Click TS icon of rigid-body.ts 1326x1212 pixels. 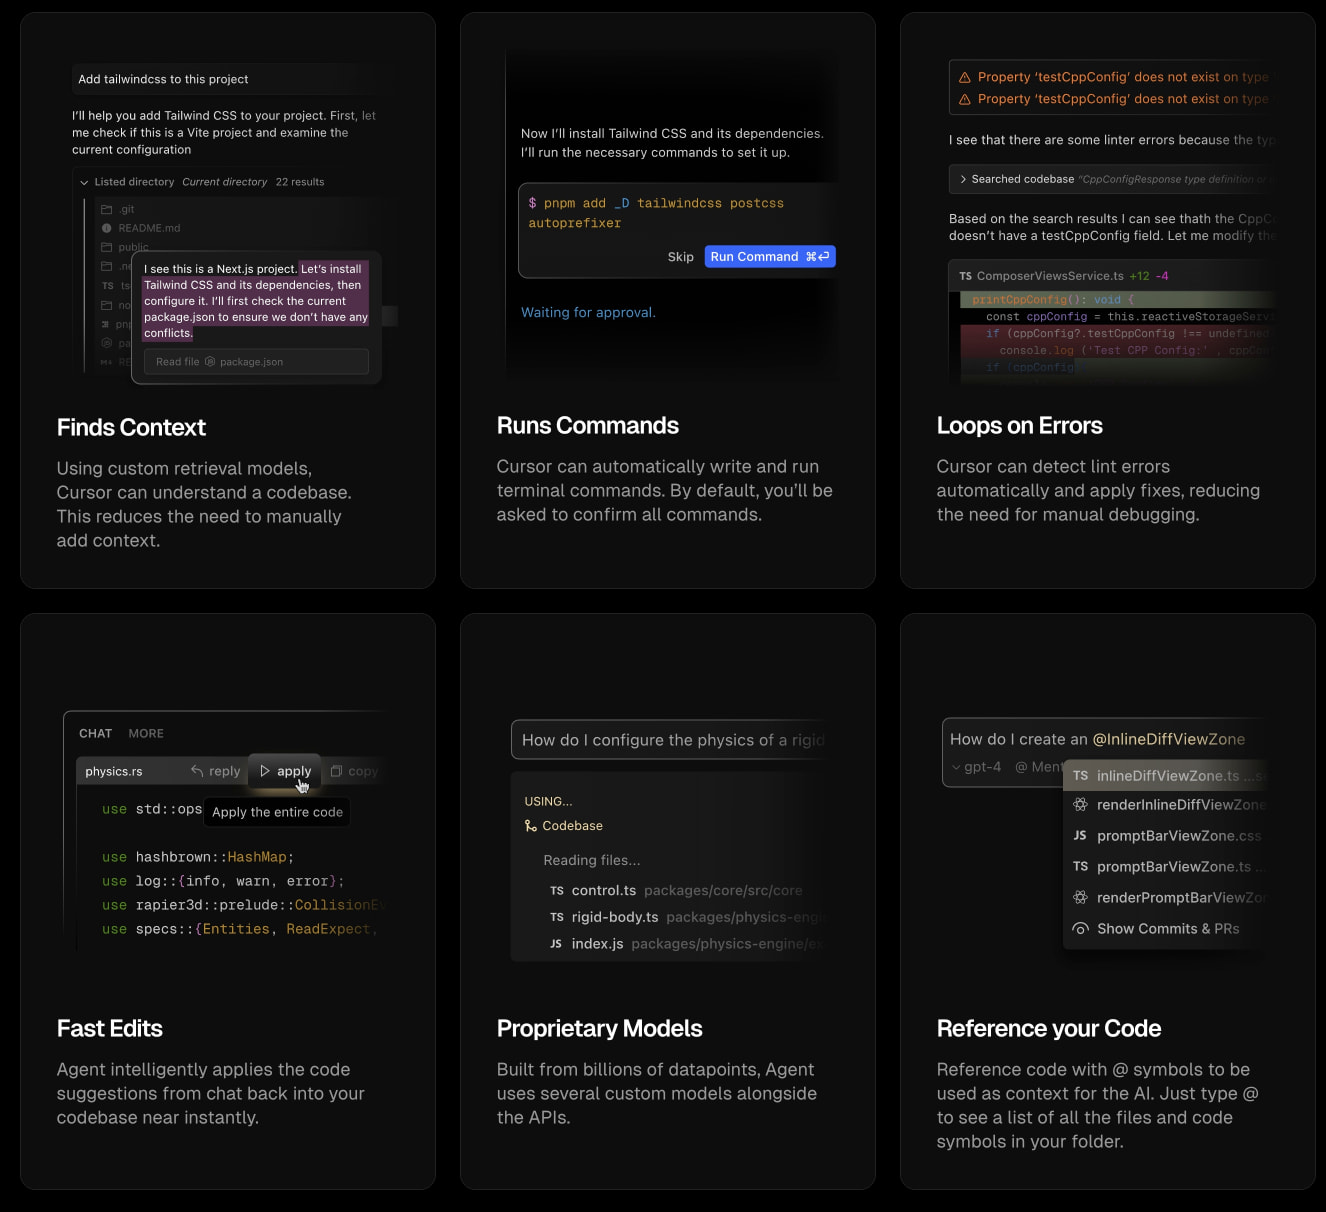557,917
